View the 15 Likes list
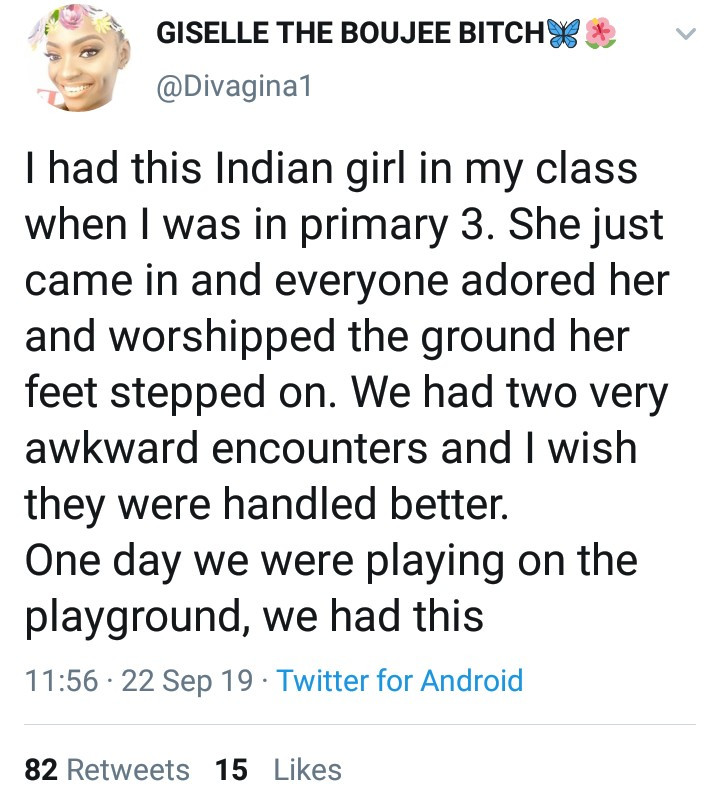 coord(278,770)
